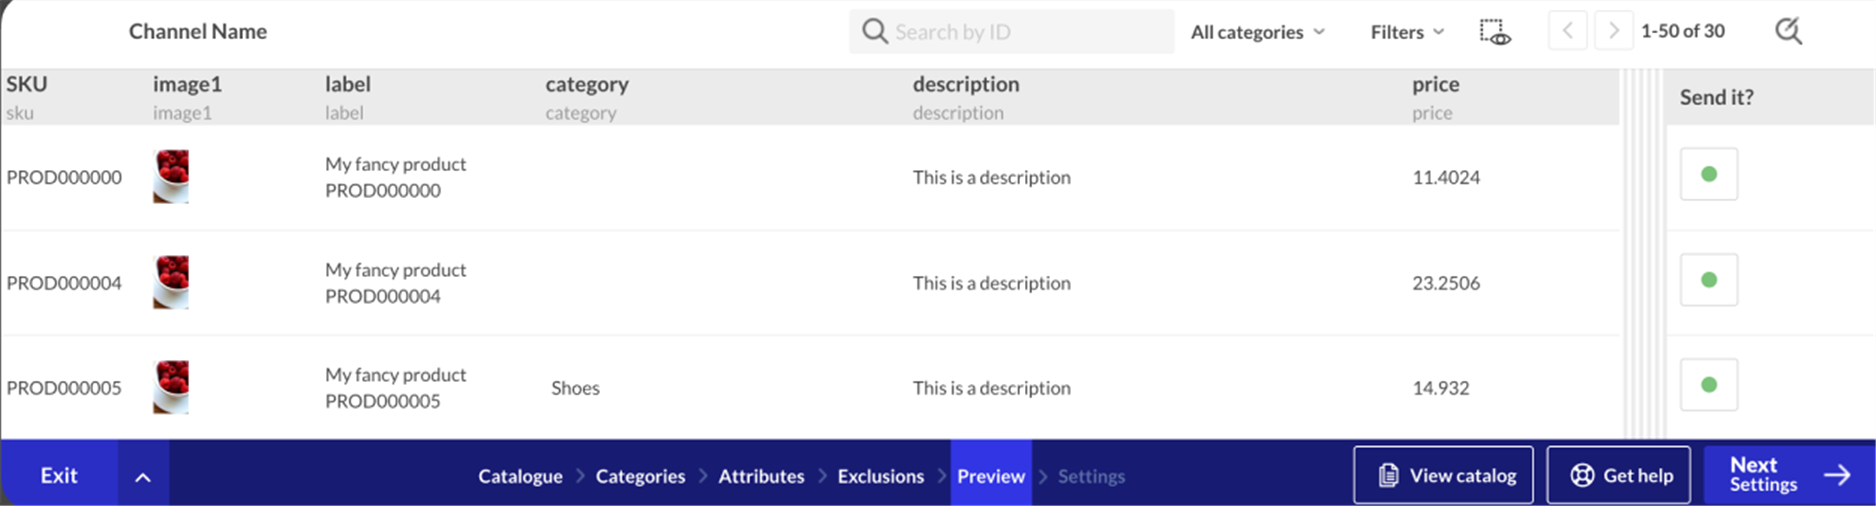Viewport: 1876px width, 506px height.
Task: Click the magnifier inspect icon at top right
Action: coord(1788,31)
